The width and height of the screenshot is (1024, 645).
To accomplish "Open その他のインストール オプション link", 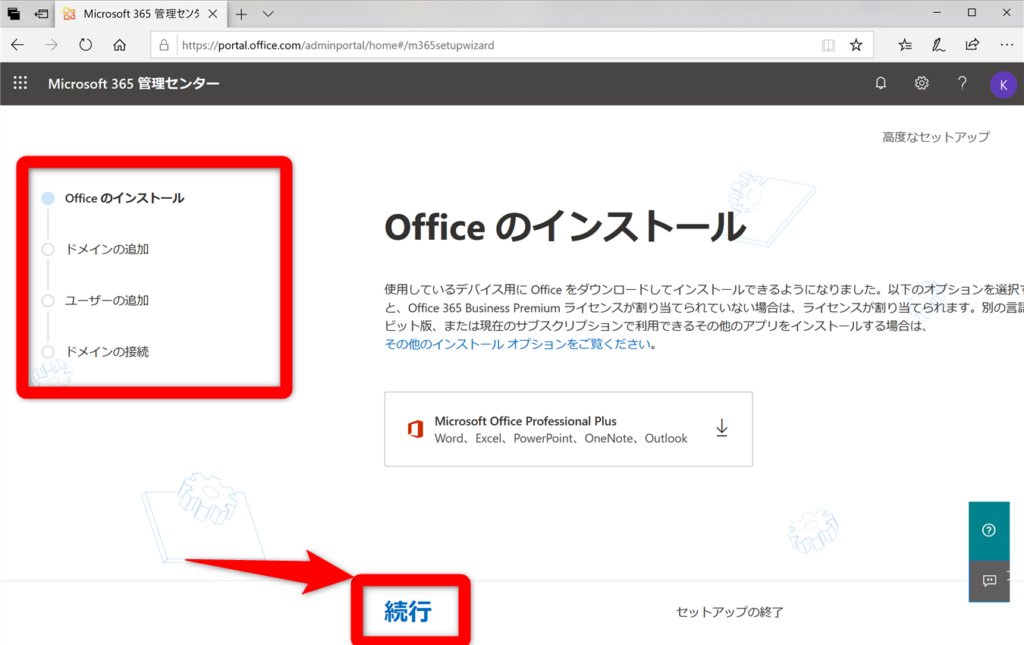I will tap(519, 344).
